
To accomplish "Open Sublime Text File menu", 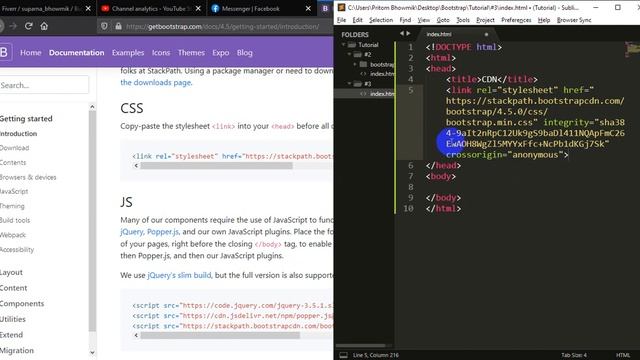I will point(342,20).
